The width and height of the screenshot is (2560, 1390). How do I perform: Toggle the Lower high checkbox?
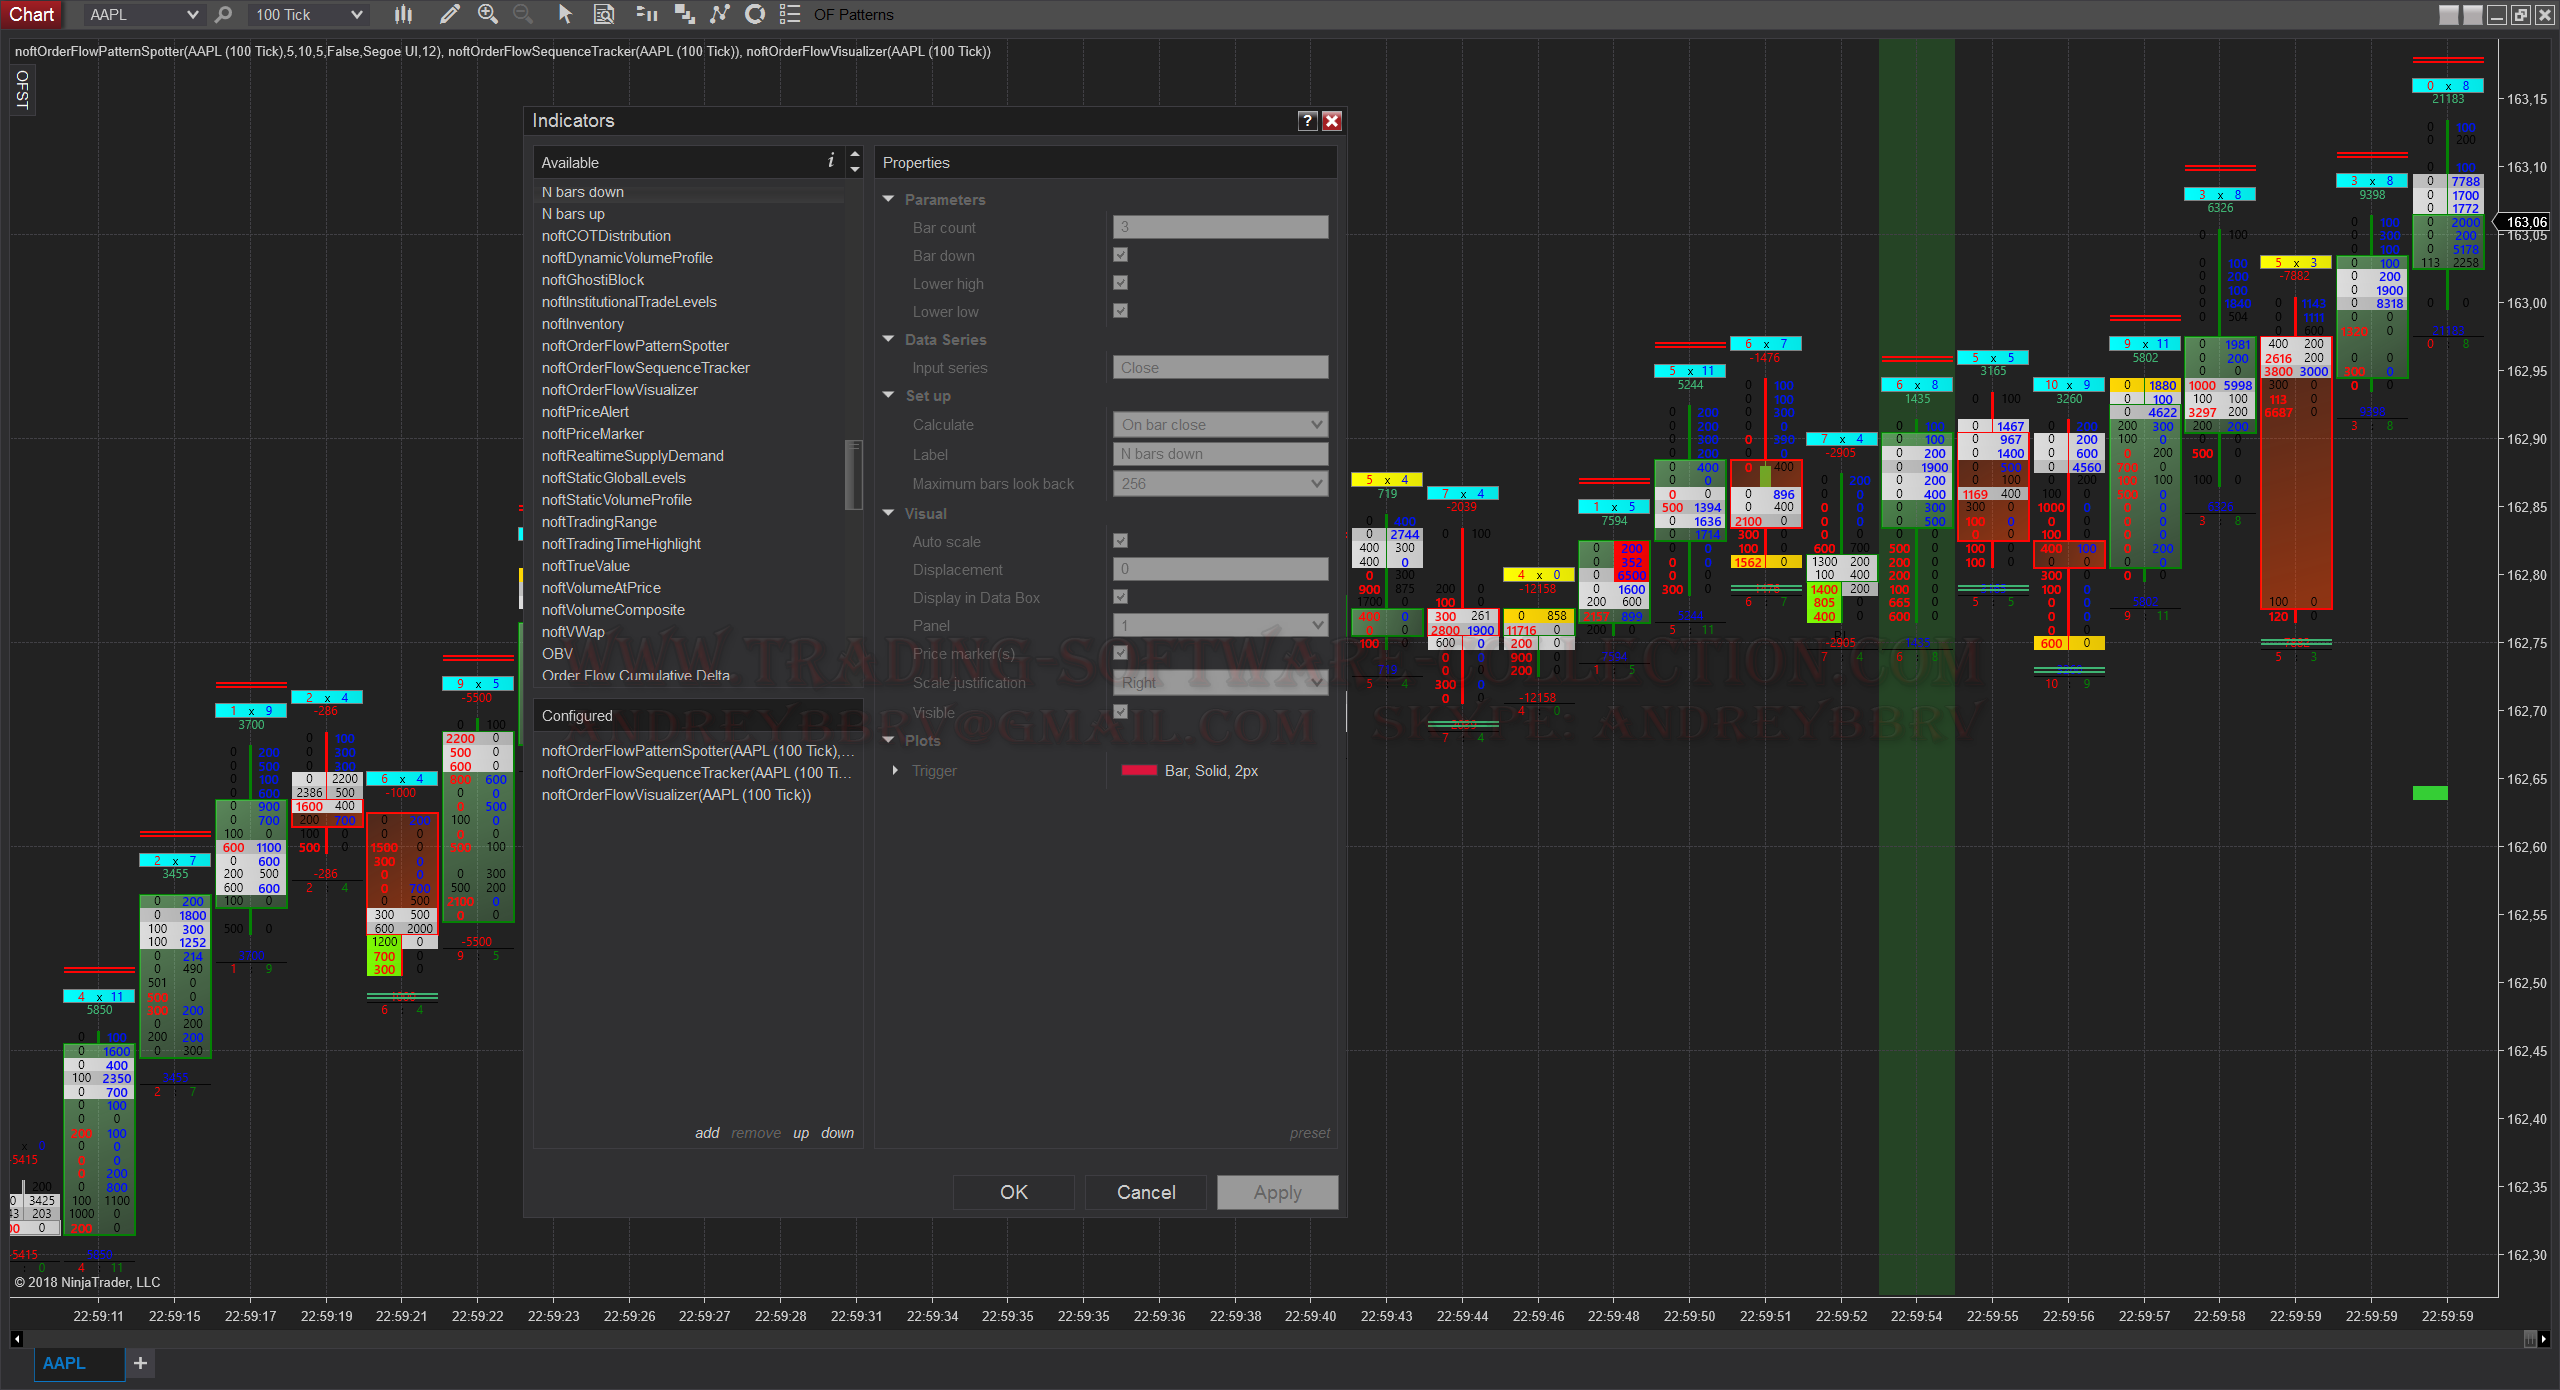pyautogui.click(x=1120, y=283)
